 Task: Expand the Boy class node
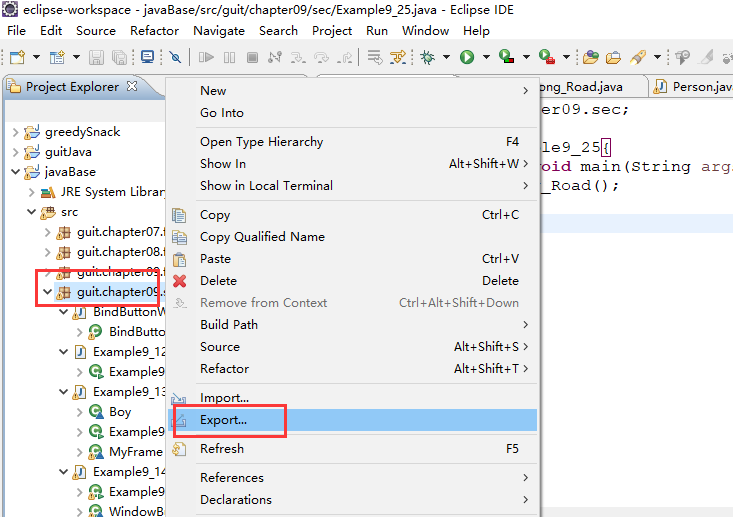[x=79, y=412]
